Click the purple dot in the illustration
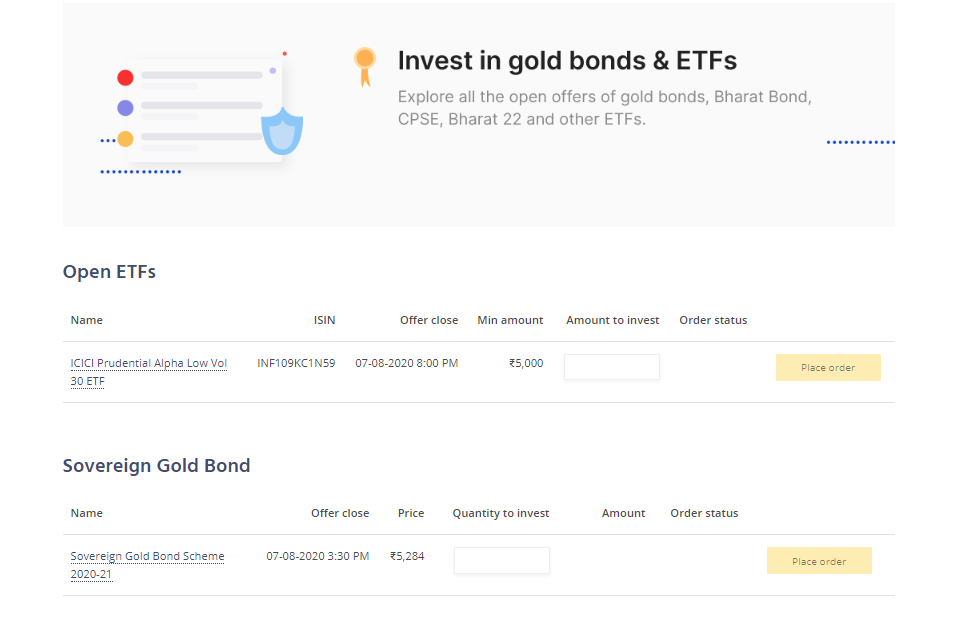The image size is (976, 617). tap(125, 108)
